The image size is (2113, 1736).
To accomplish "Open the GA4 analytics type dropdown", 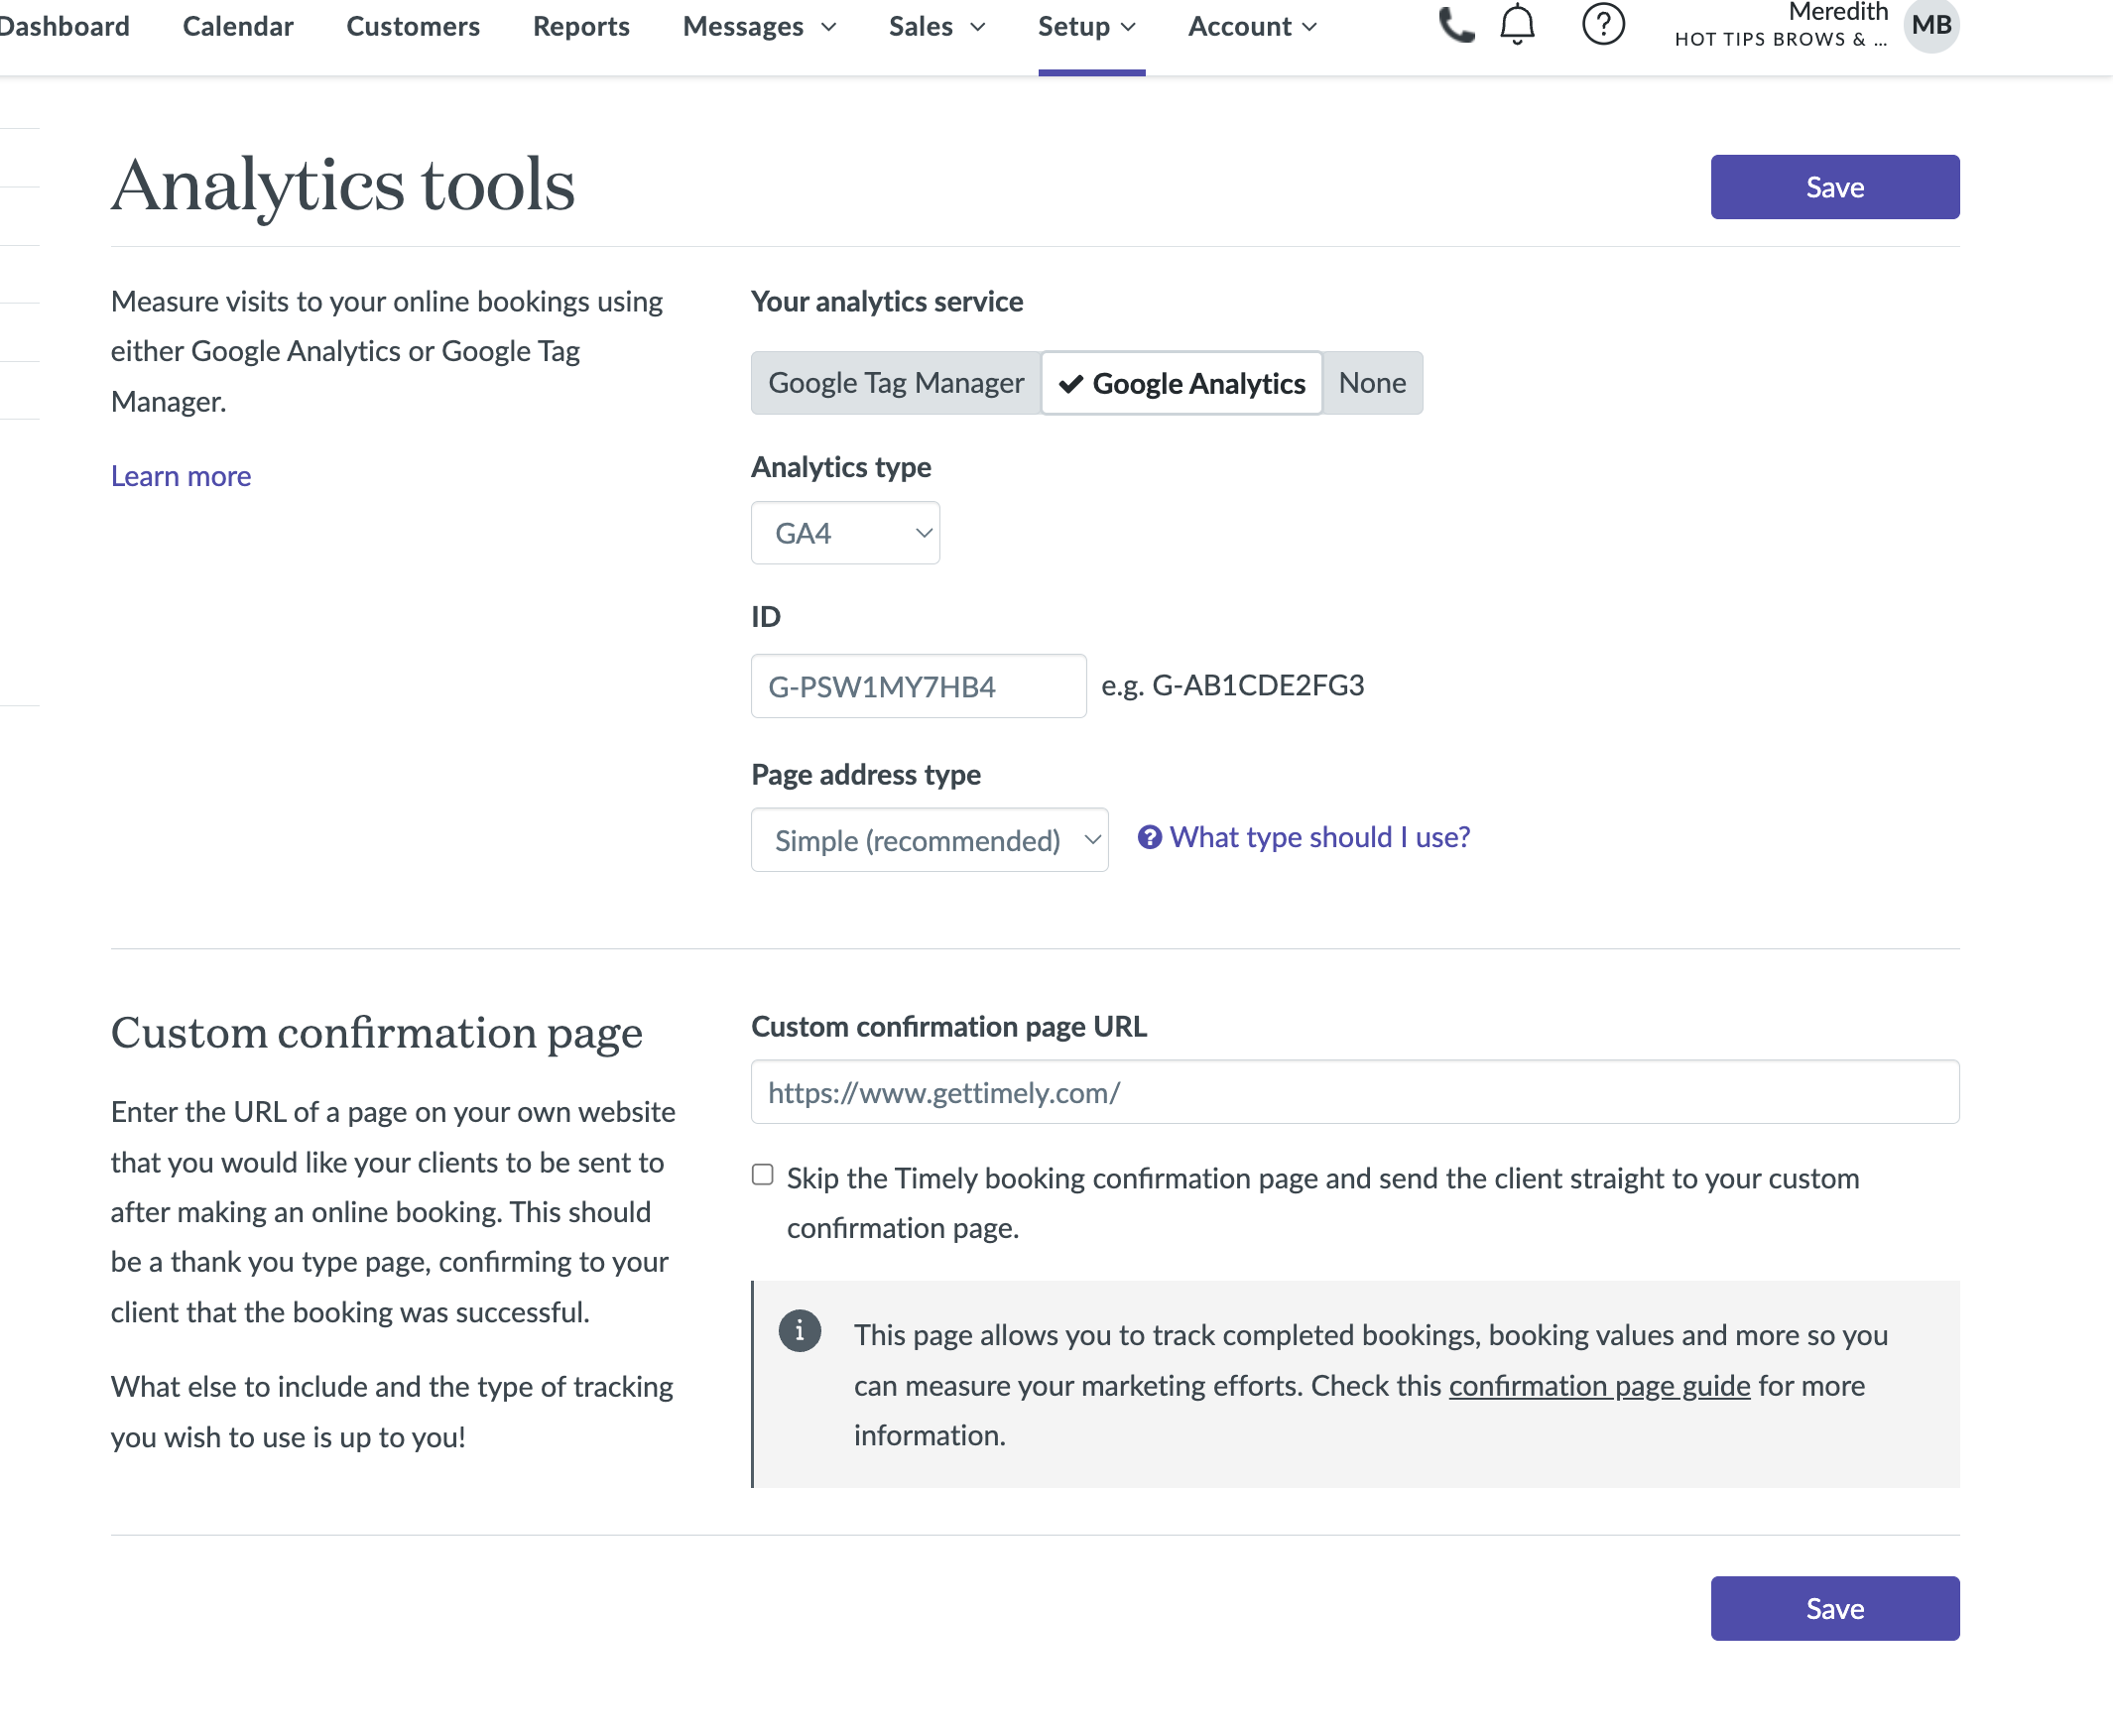I will tap(845, 533).
